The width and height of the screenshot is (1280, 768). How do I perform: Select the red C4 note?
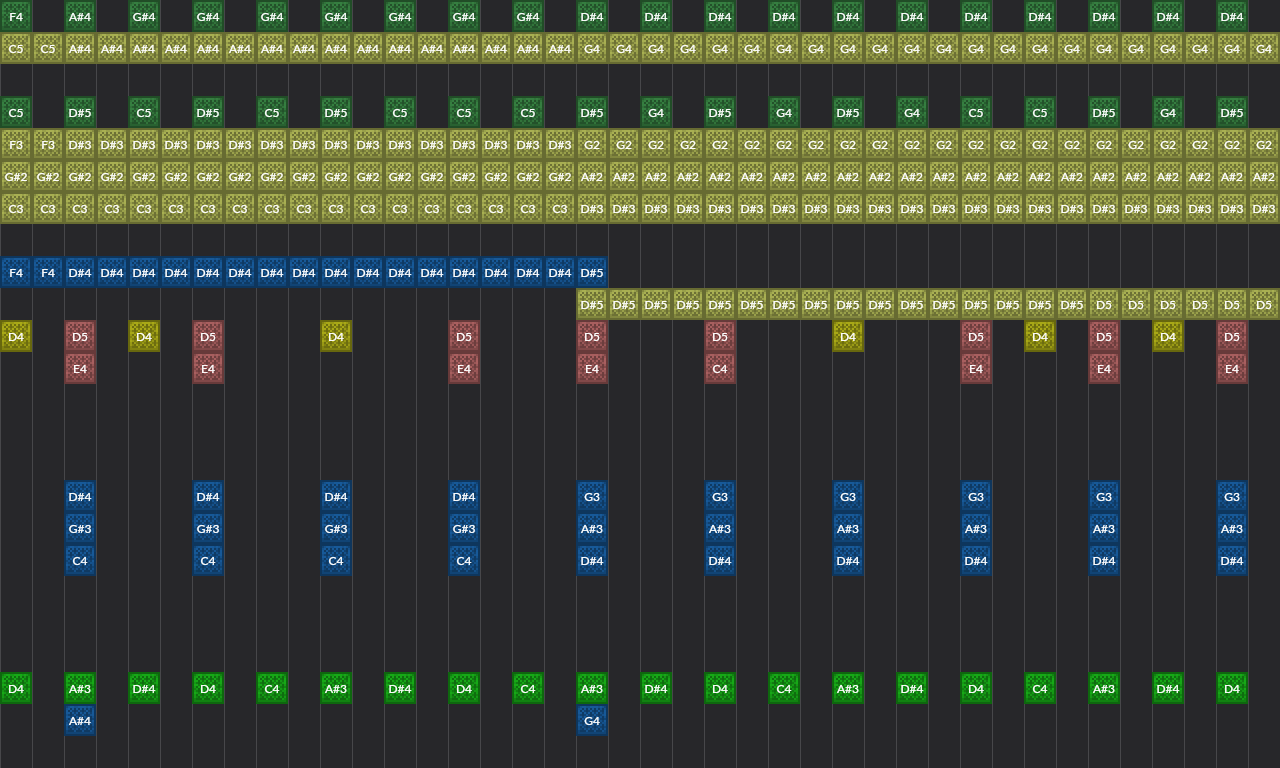pos(720,369)
